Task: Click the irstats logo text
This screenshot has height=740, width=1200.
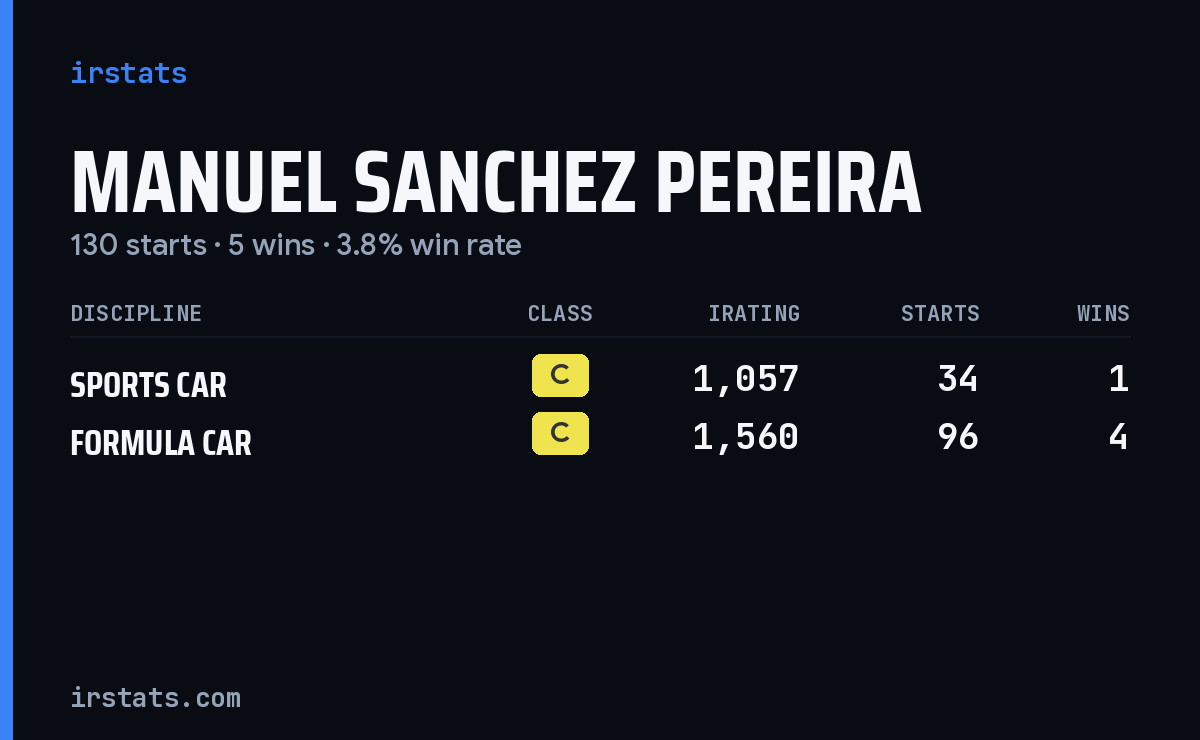Action: 128,73
